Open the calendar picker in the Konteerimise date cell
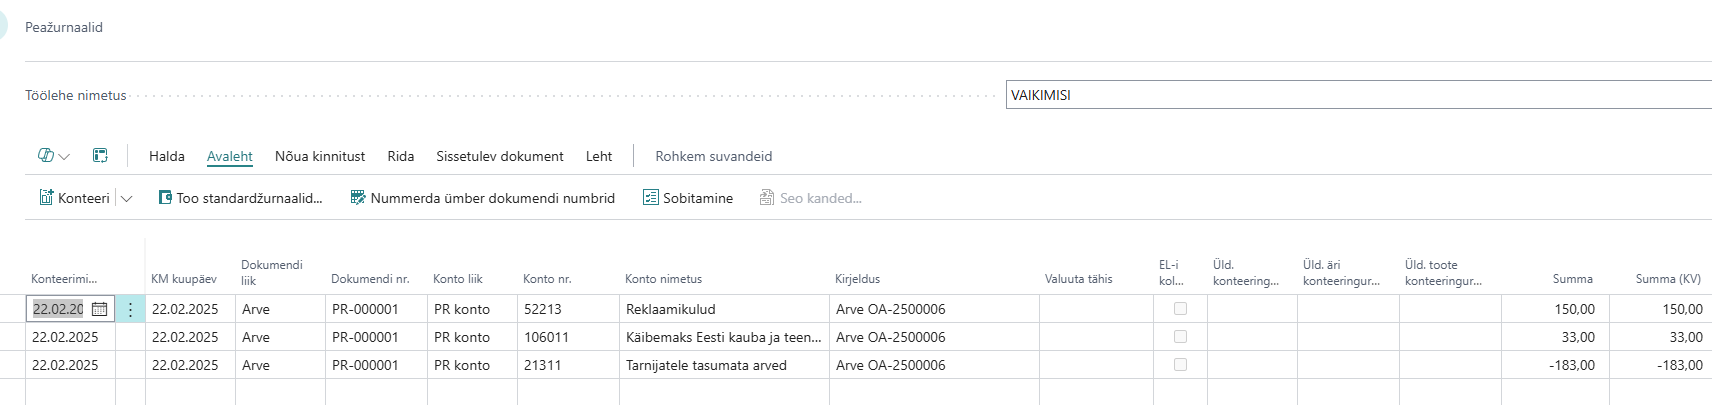1712x405 pixels. [99, 309]
